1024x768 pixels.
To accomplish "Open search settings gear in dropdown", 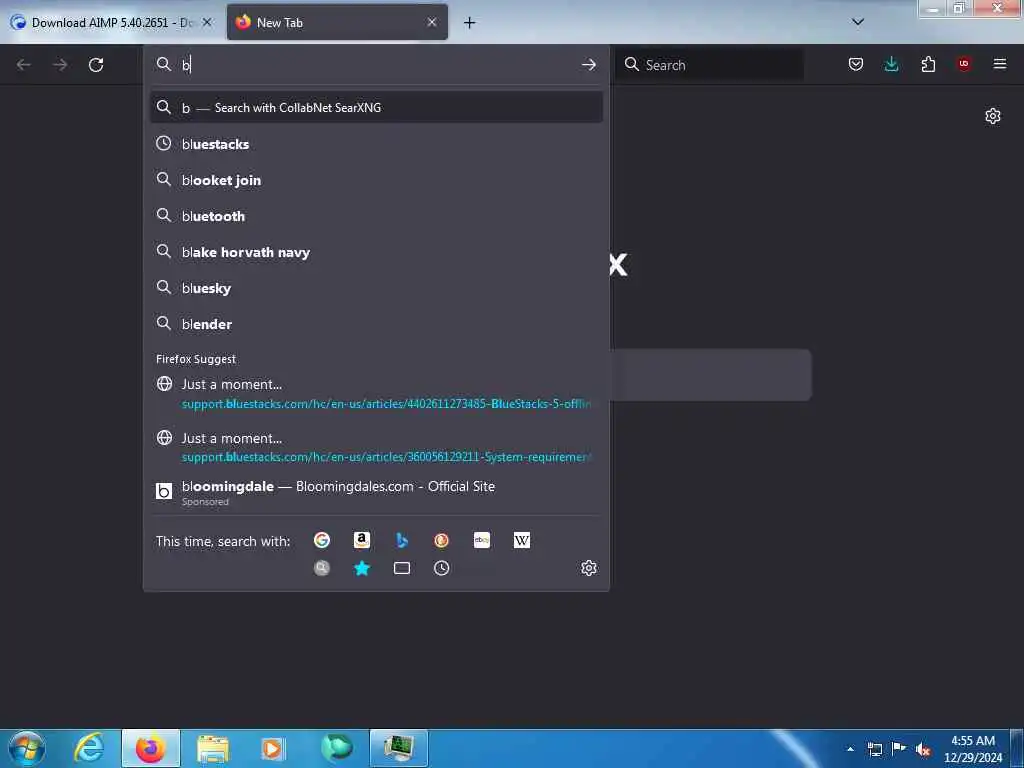I will point(589,568).
